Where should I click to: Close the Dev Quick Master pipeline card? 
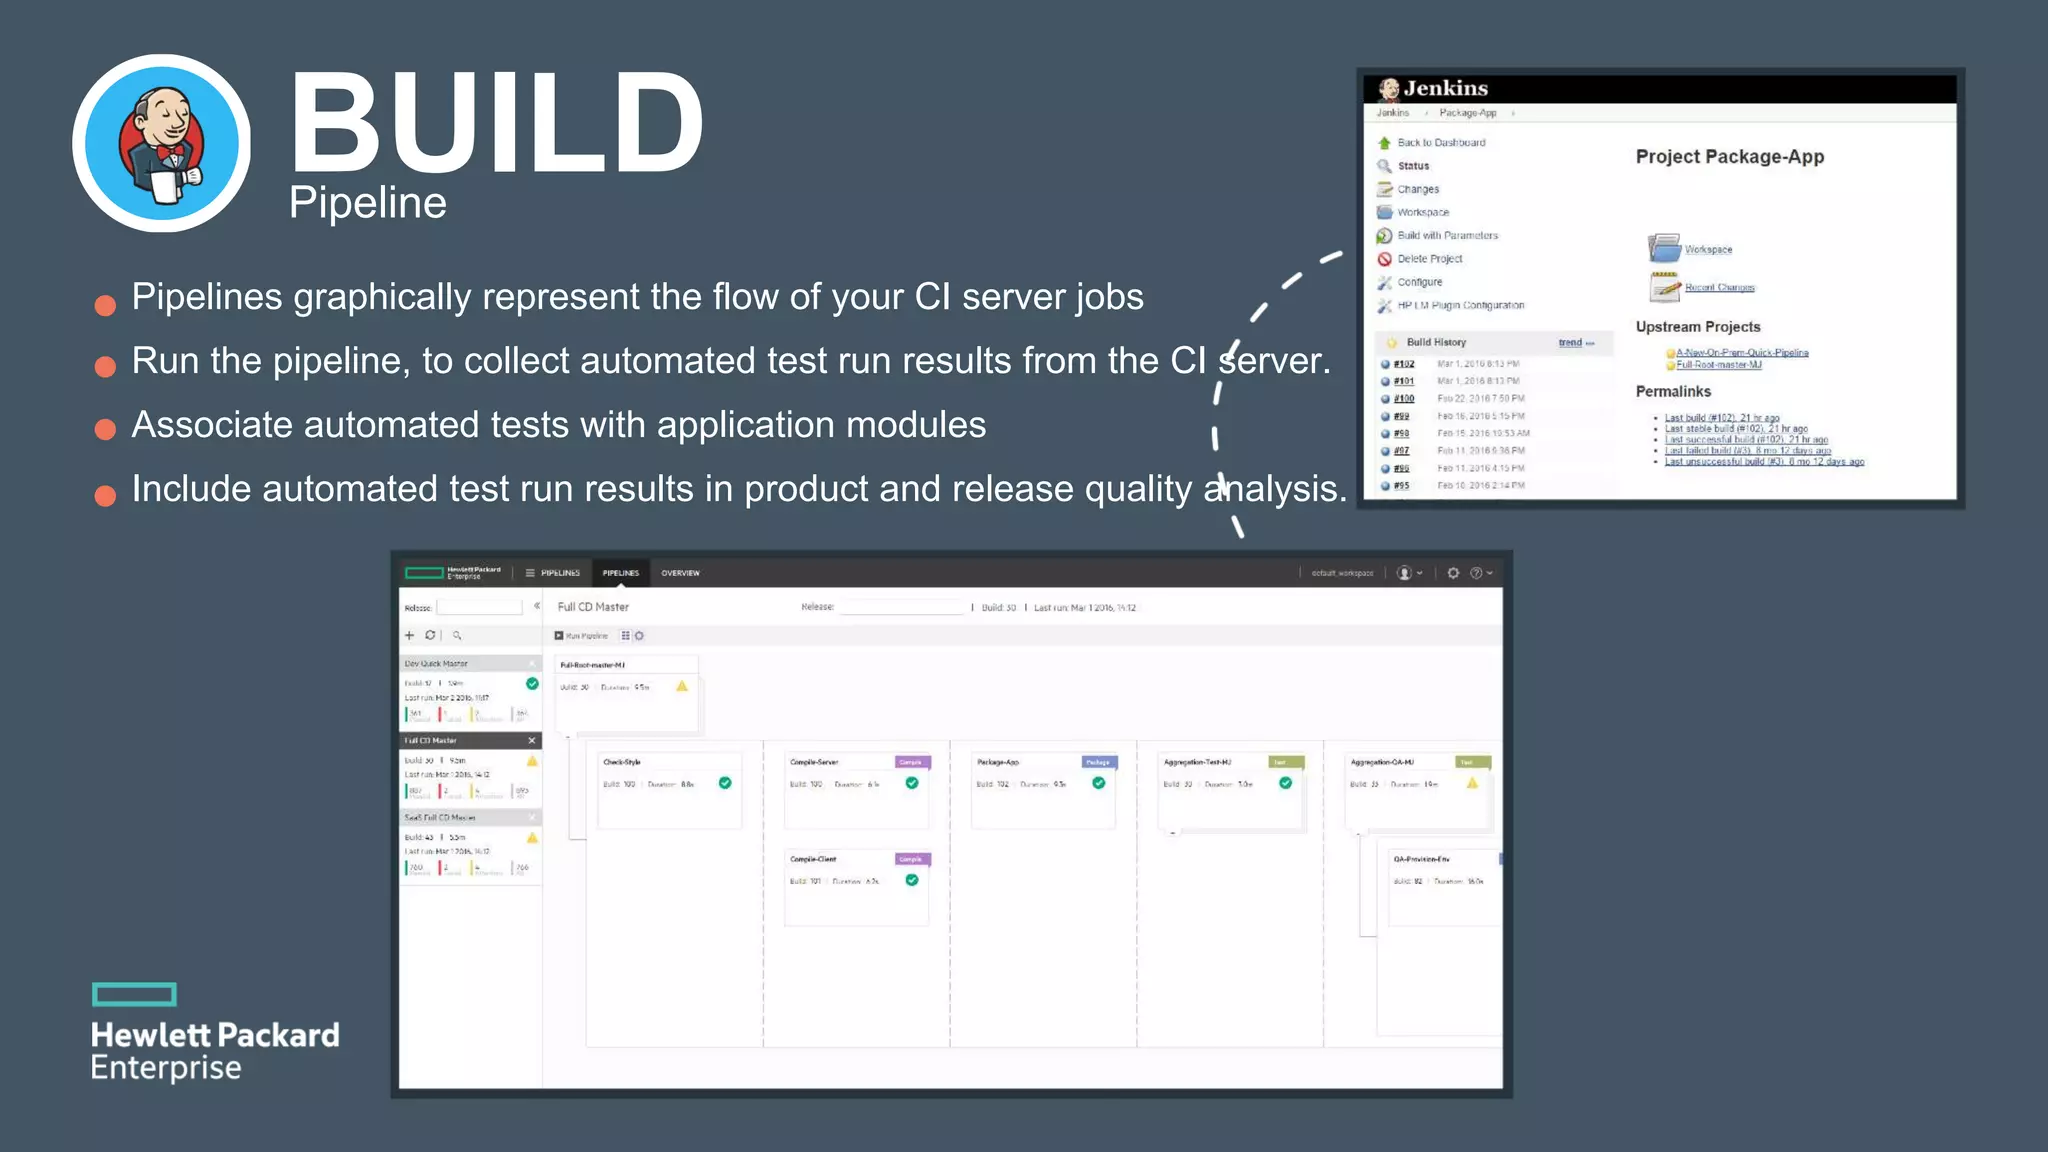(532, 663)
